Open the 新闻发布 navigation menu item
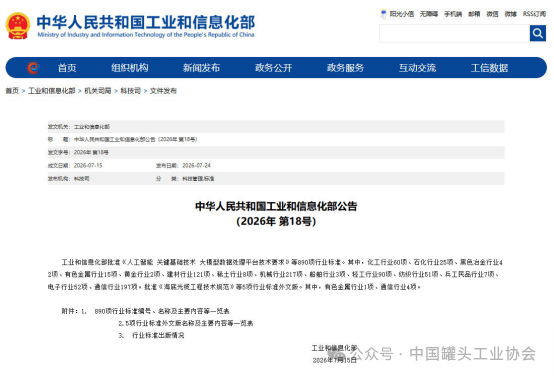This screenshot has height=376, width=554. (201, 68)
